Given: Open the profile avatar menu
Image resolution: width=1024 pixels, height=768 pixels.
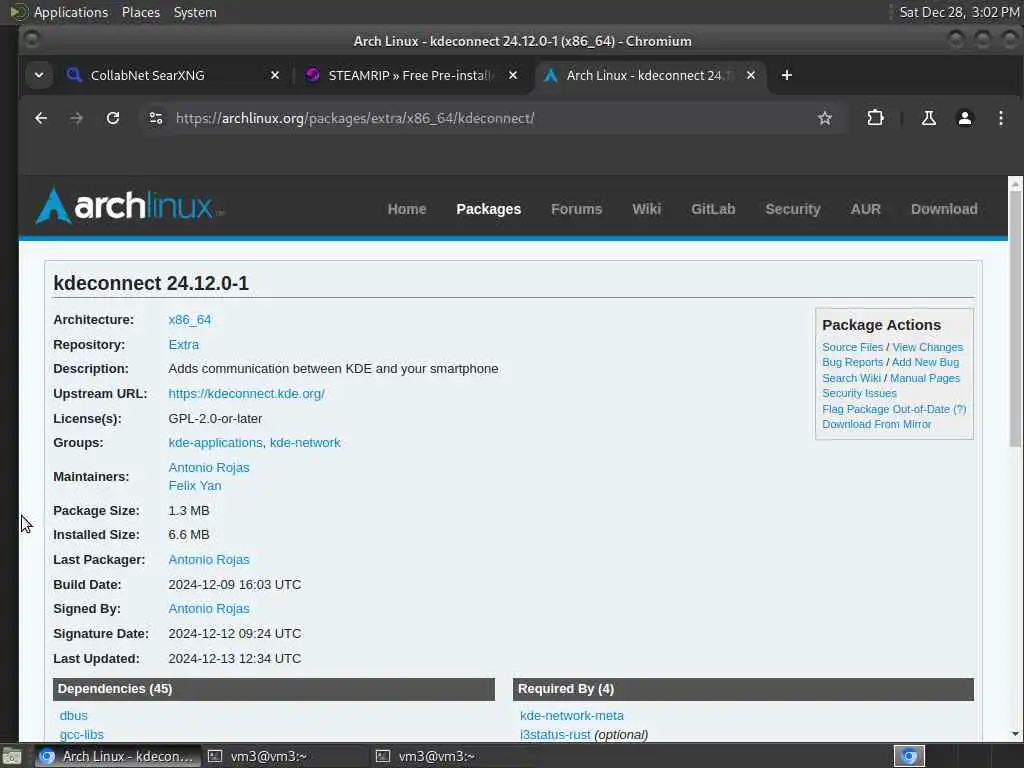Looking at the screenshot, I should click(965, 118).
